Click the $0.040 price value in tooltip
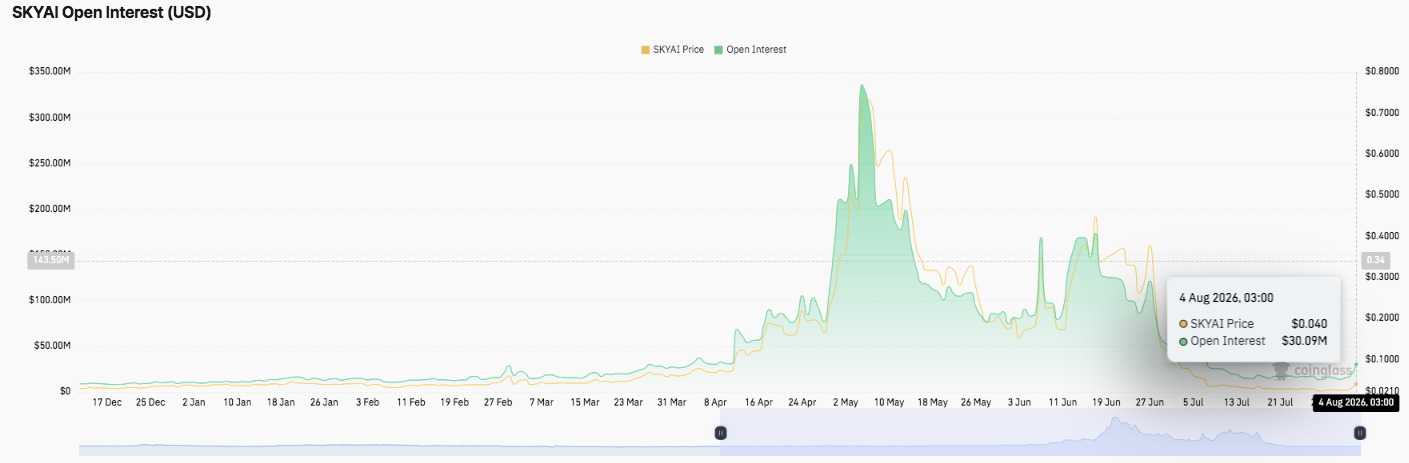 1309,324
